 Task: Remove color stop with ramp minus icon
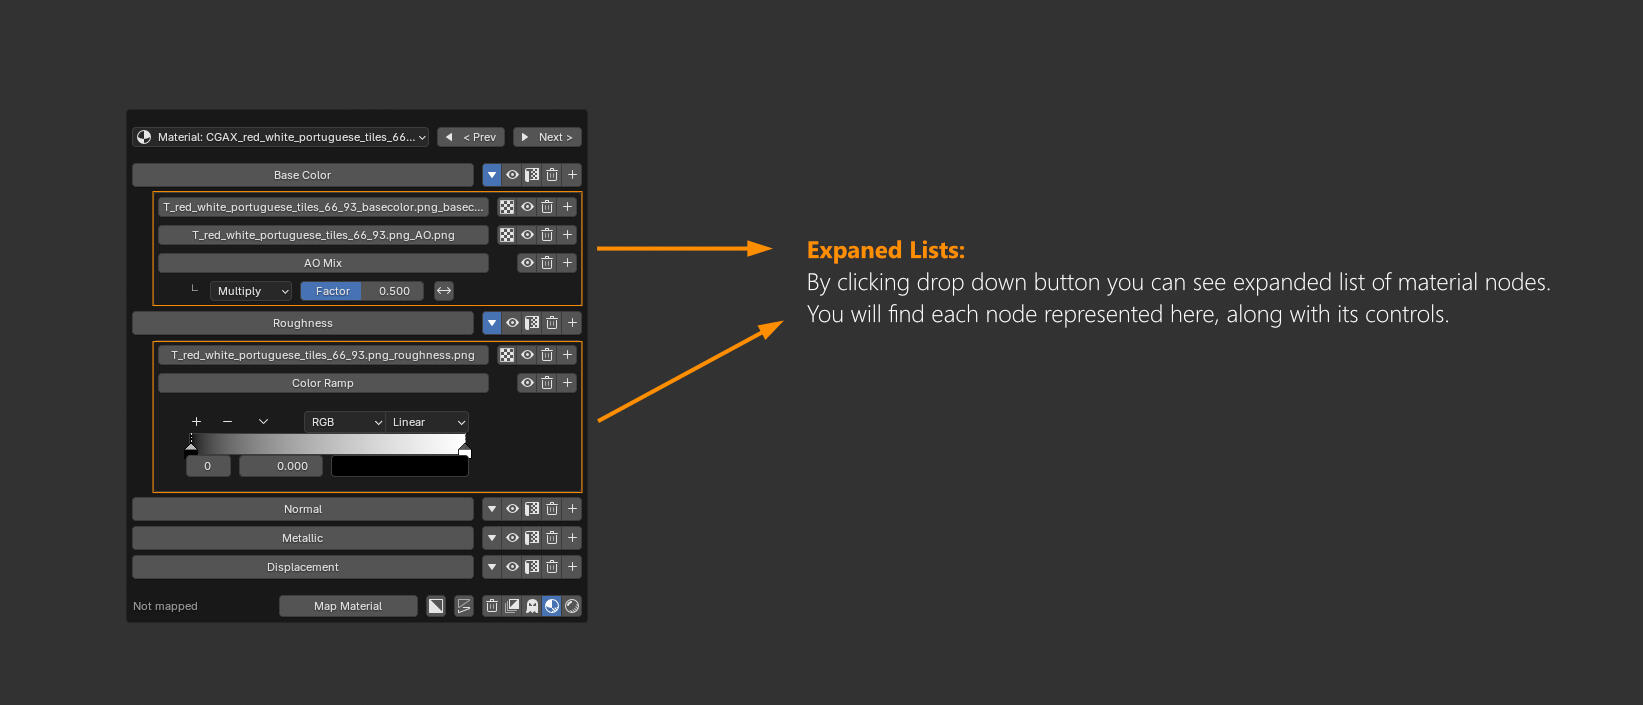point(228,422)
